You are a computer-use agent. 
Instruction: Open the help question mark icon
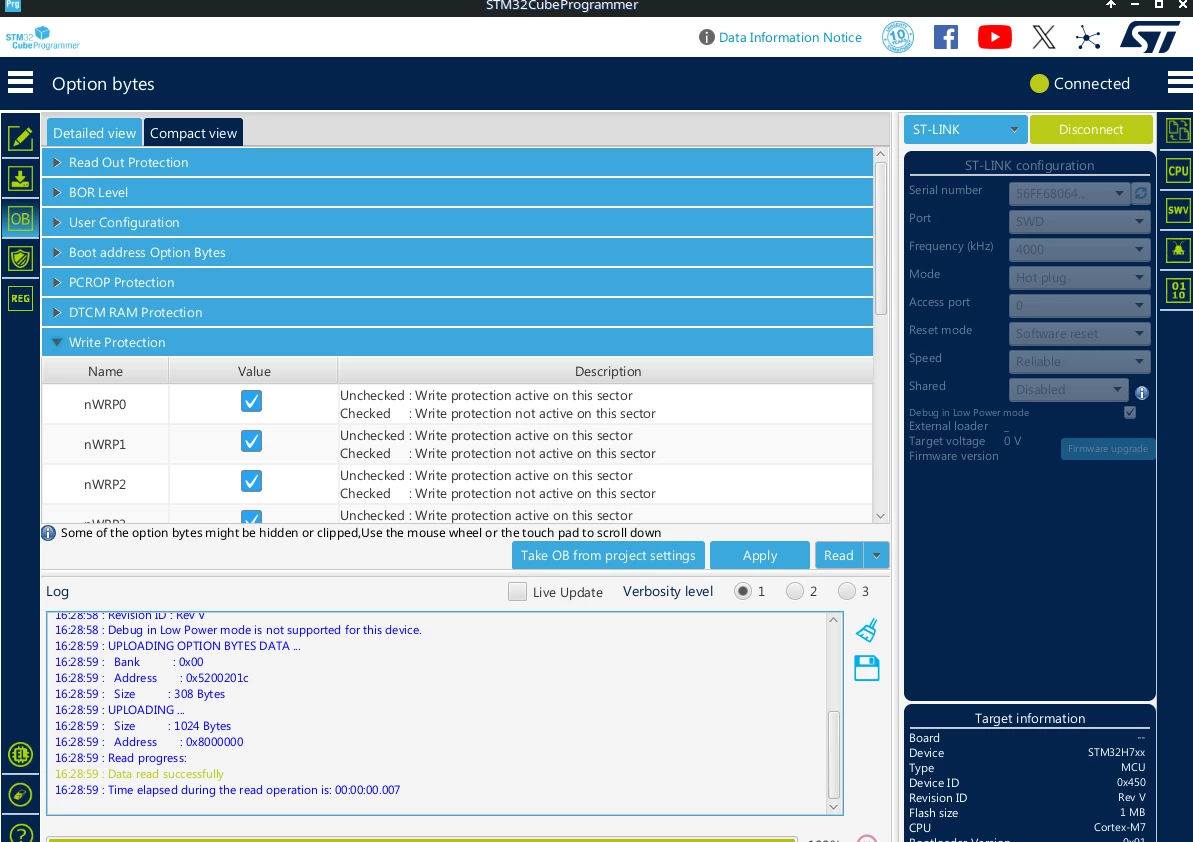tap(21, 833)
